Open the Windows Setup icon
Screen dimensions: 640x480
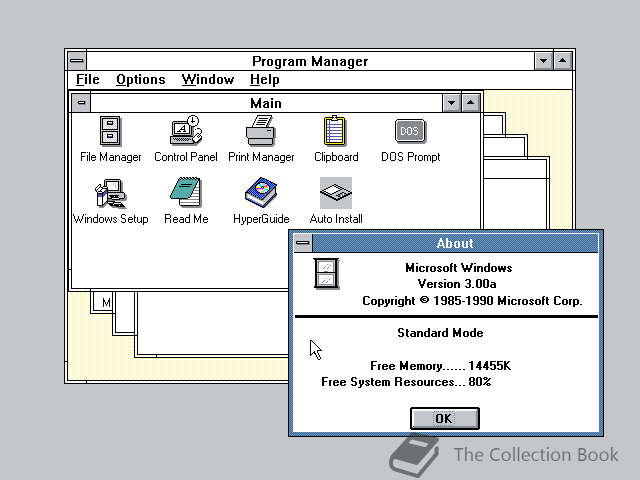point(110,193)
